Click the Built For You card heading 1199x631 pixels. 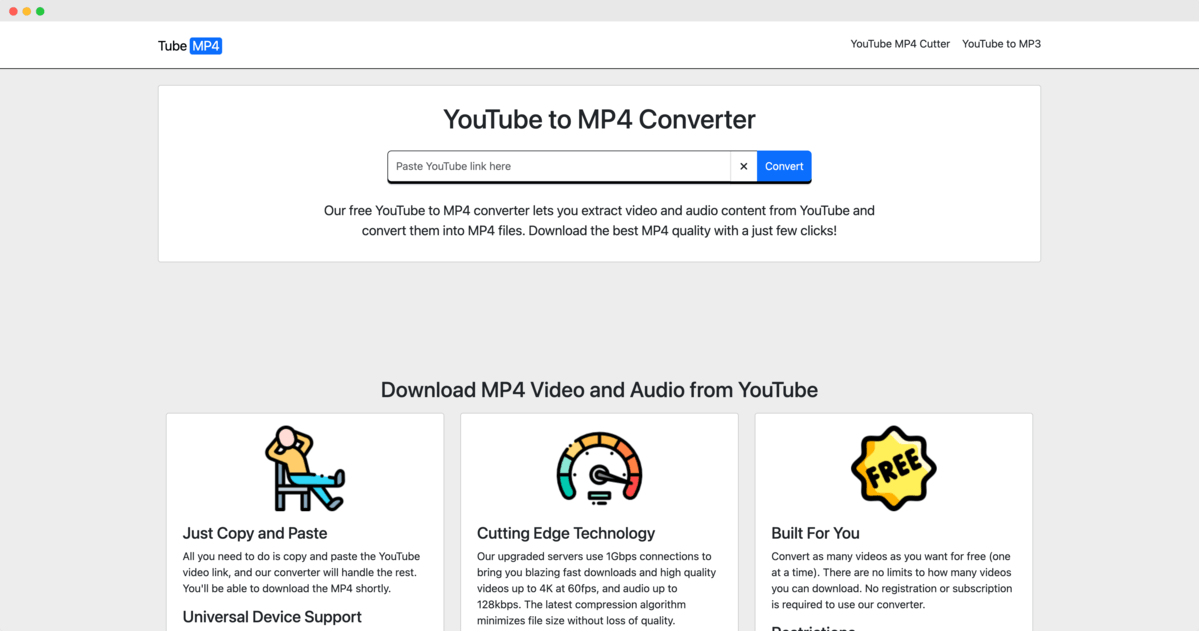point(818,533)
